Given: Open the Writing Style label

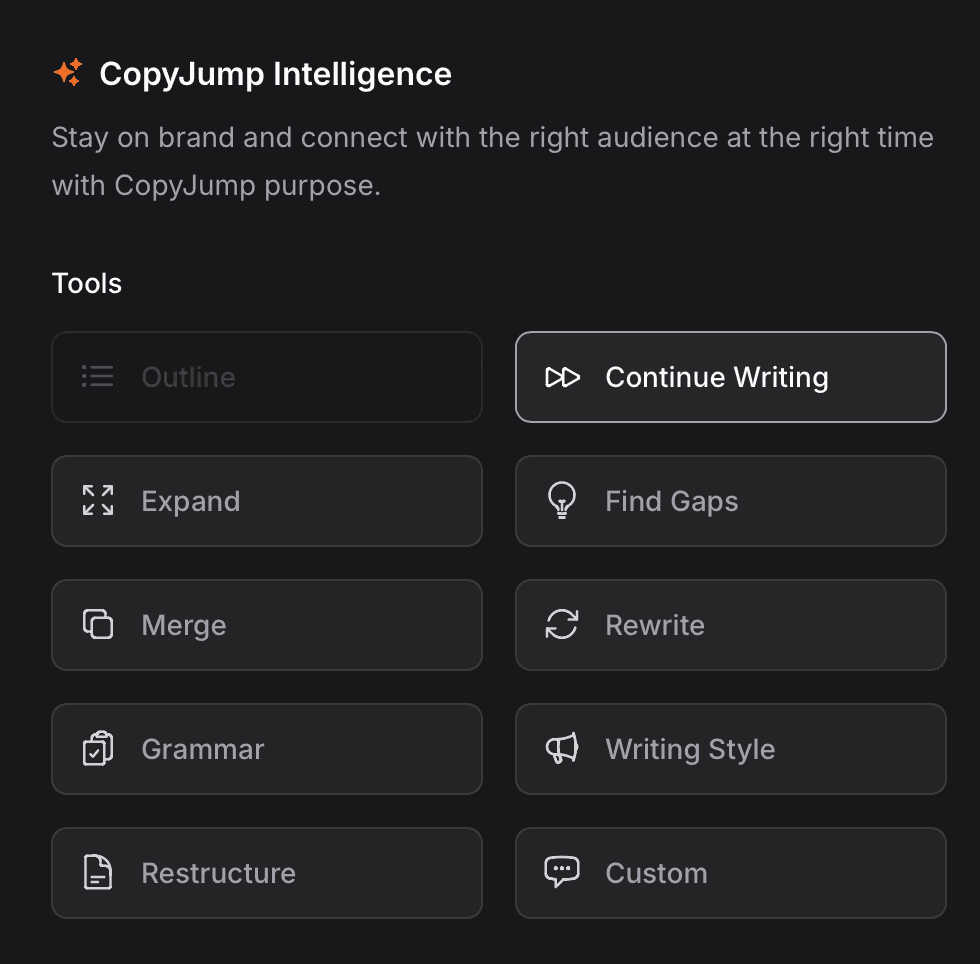Looking at the screenshot, I should tap(690, 749).
